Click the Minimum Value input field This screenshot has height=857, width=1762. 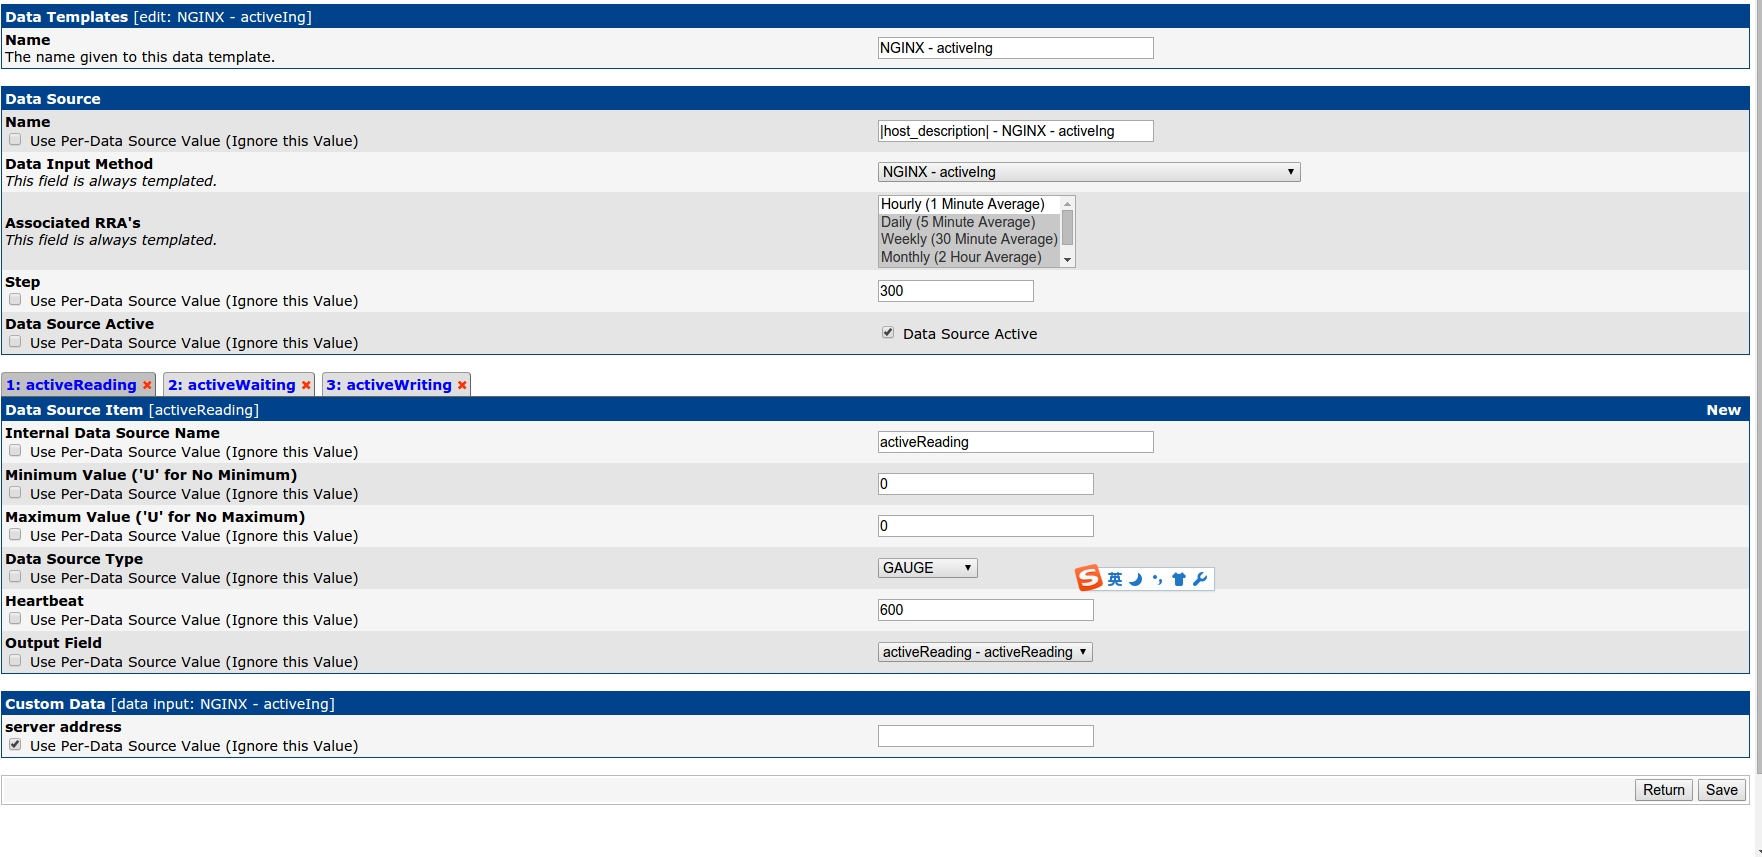click(986, 484)
